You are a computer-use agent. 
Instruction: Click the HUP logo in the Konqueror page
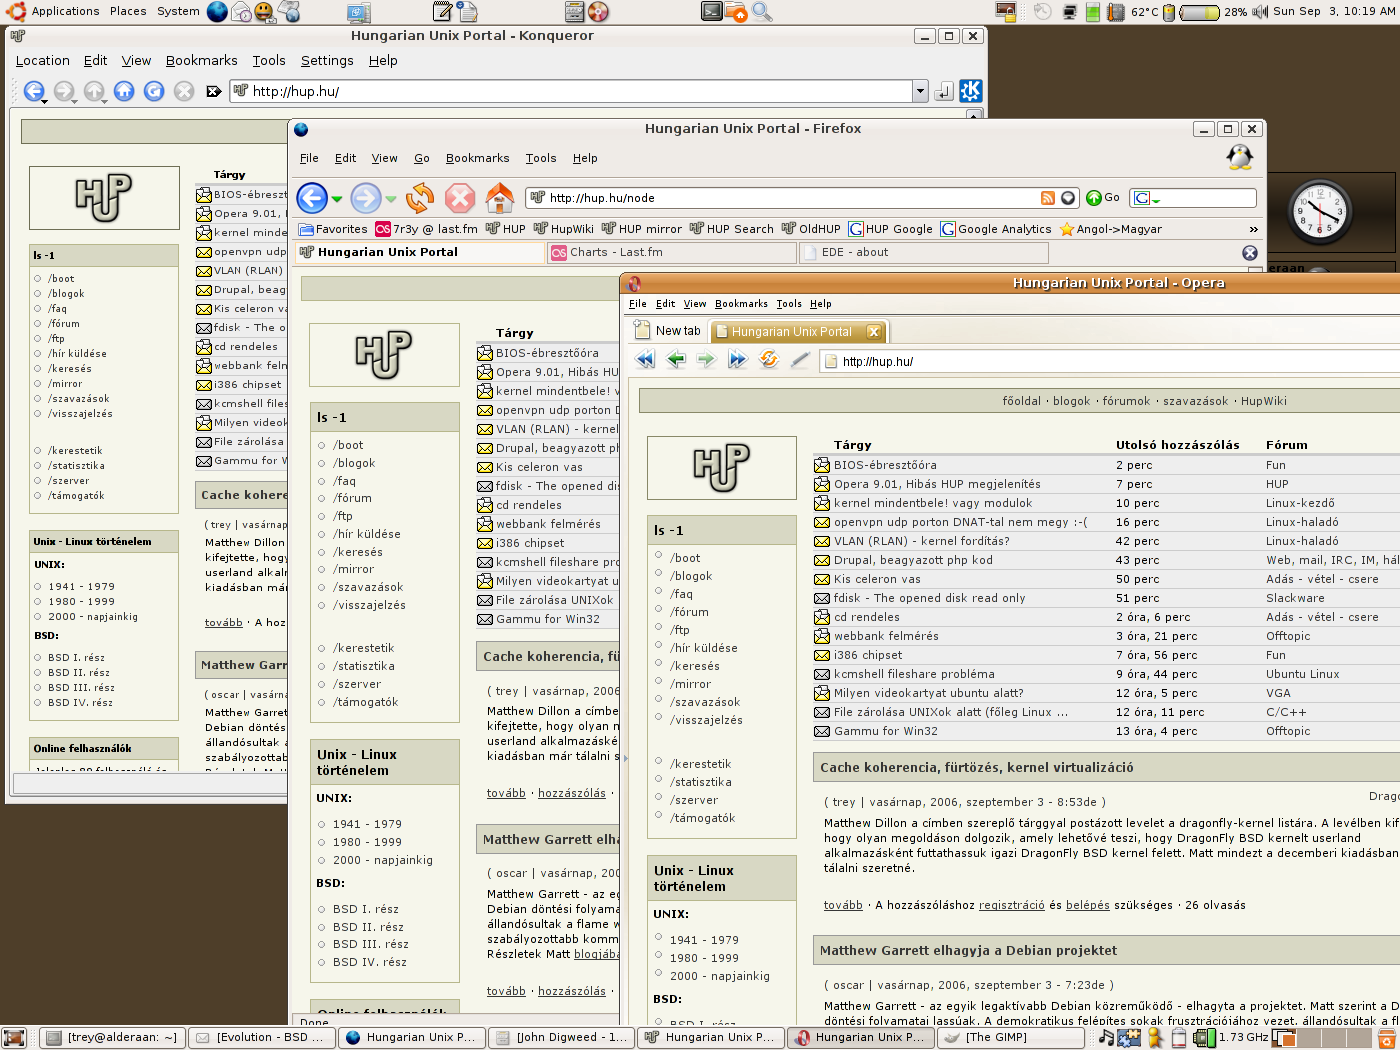(x=104, y=197)
